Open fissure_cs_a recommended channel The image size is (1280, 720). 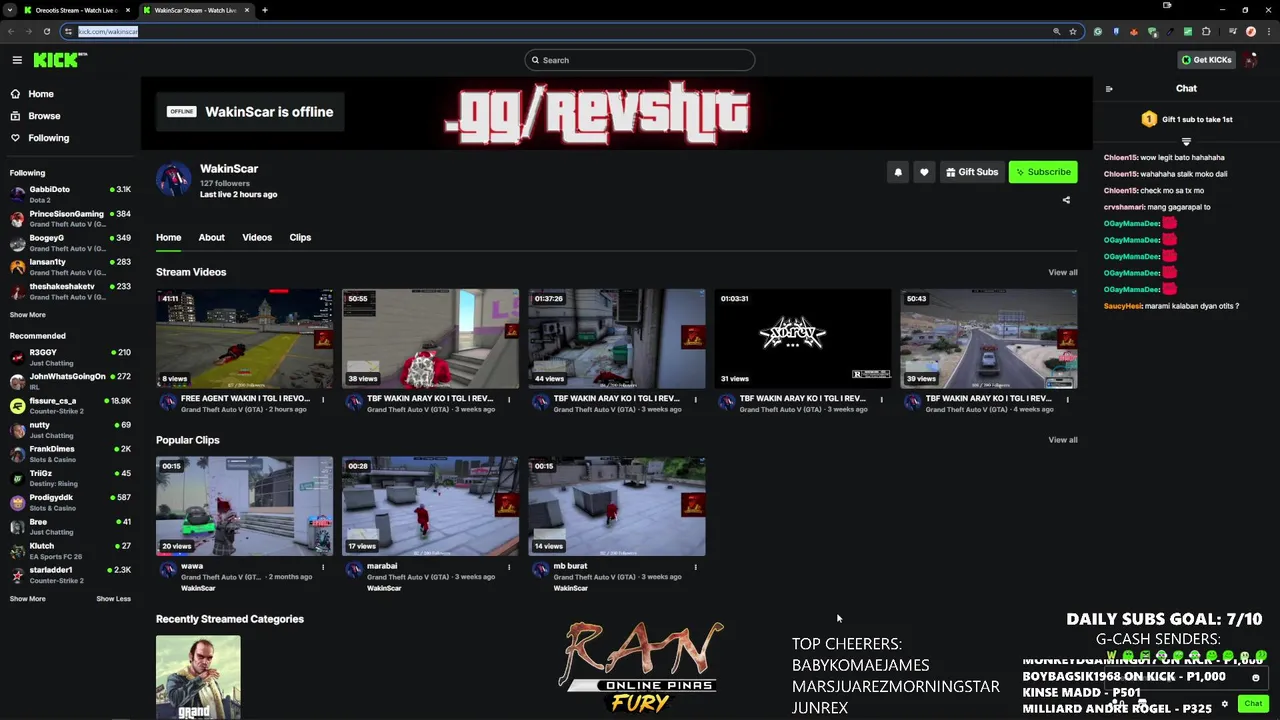coord(70,405)
